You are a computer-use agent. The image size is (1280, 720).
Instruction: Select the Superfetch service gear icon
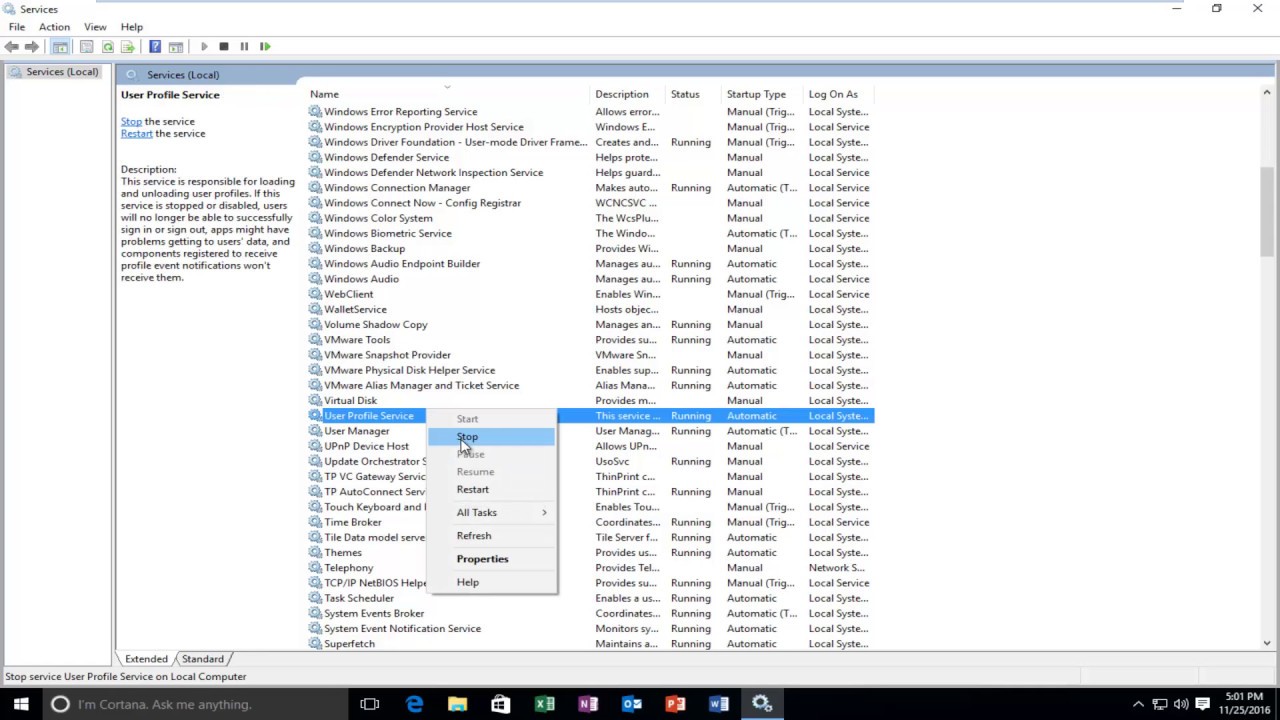pyautogui.click(x=315, y=644)
